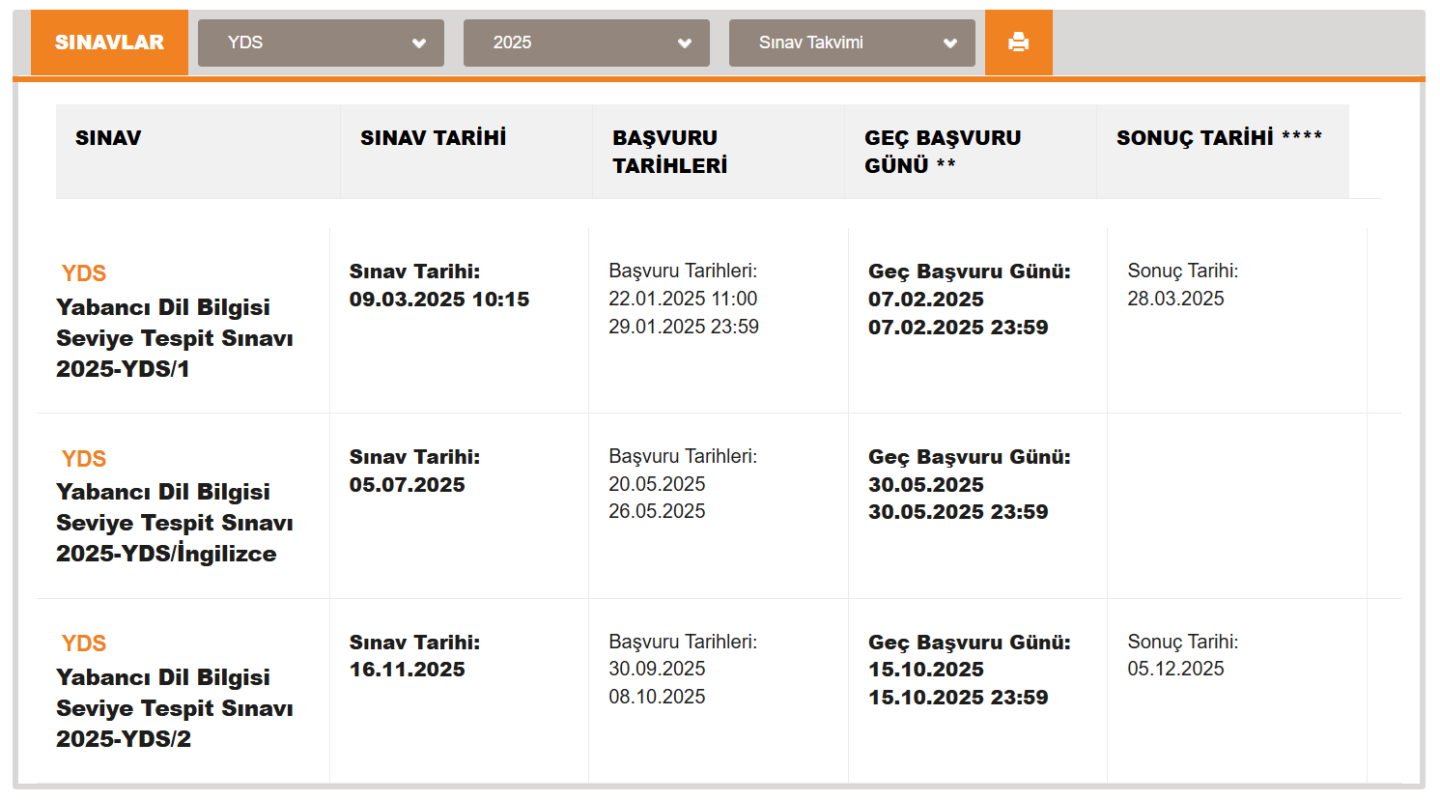Click the YDS label above 2025-YDS/2
Viewport: 1440px width, 801px height.
tap(84, 643)
